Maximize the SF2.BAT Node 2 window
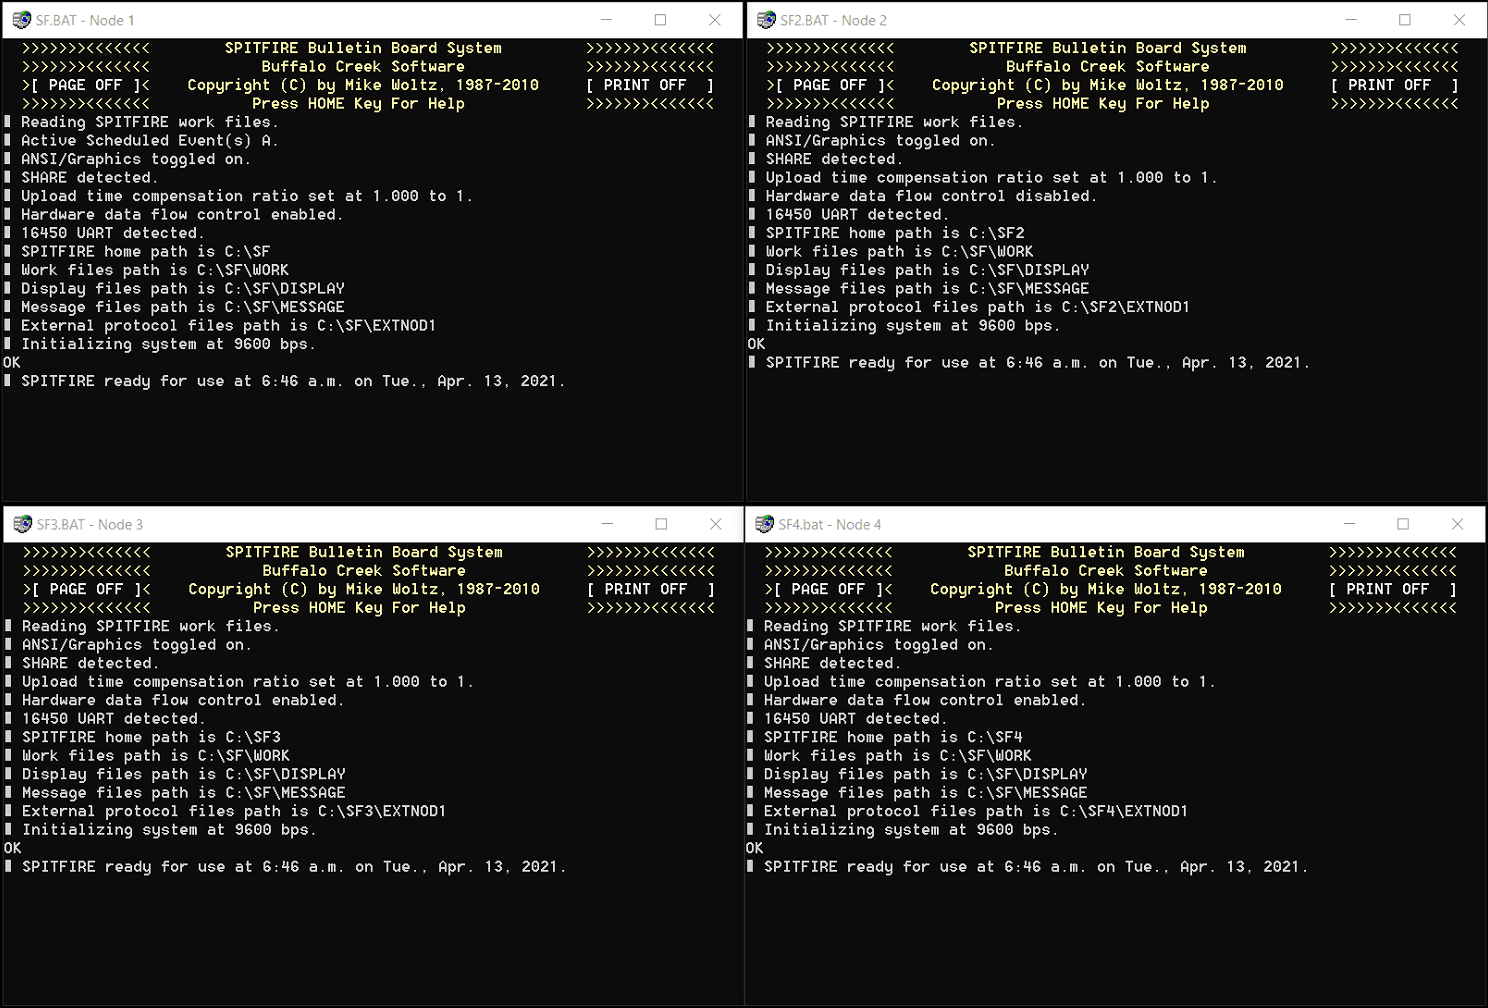 [x=1405, y=20]
